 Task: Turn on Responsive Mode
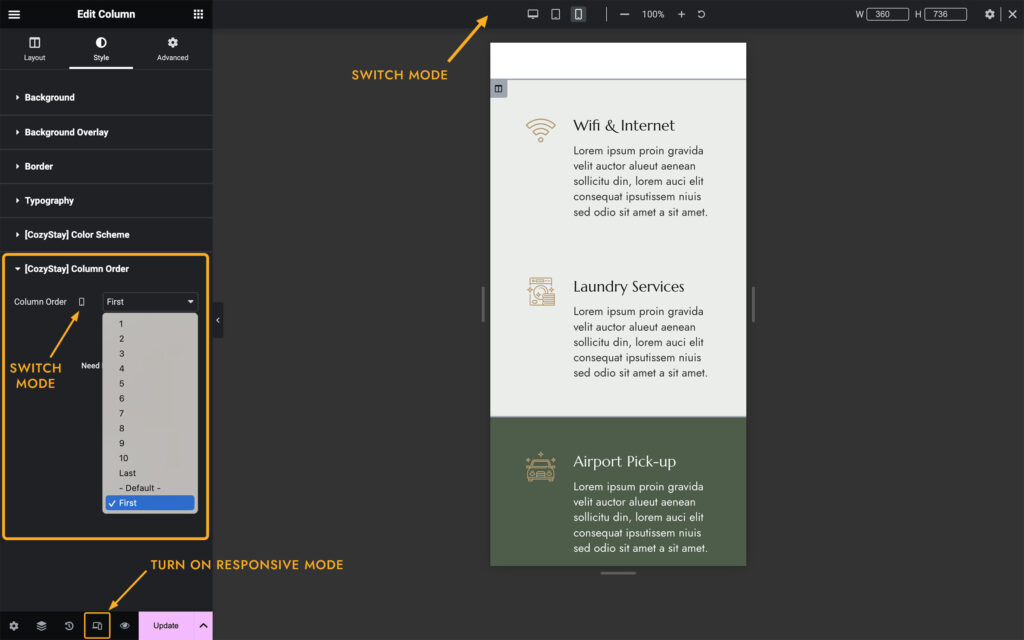coord(96,625)
